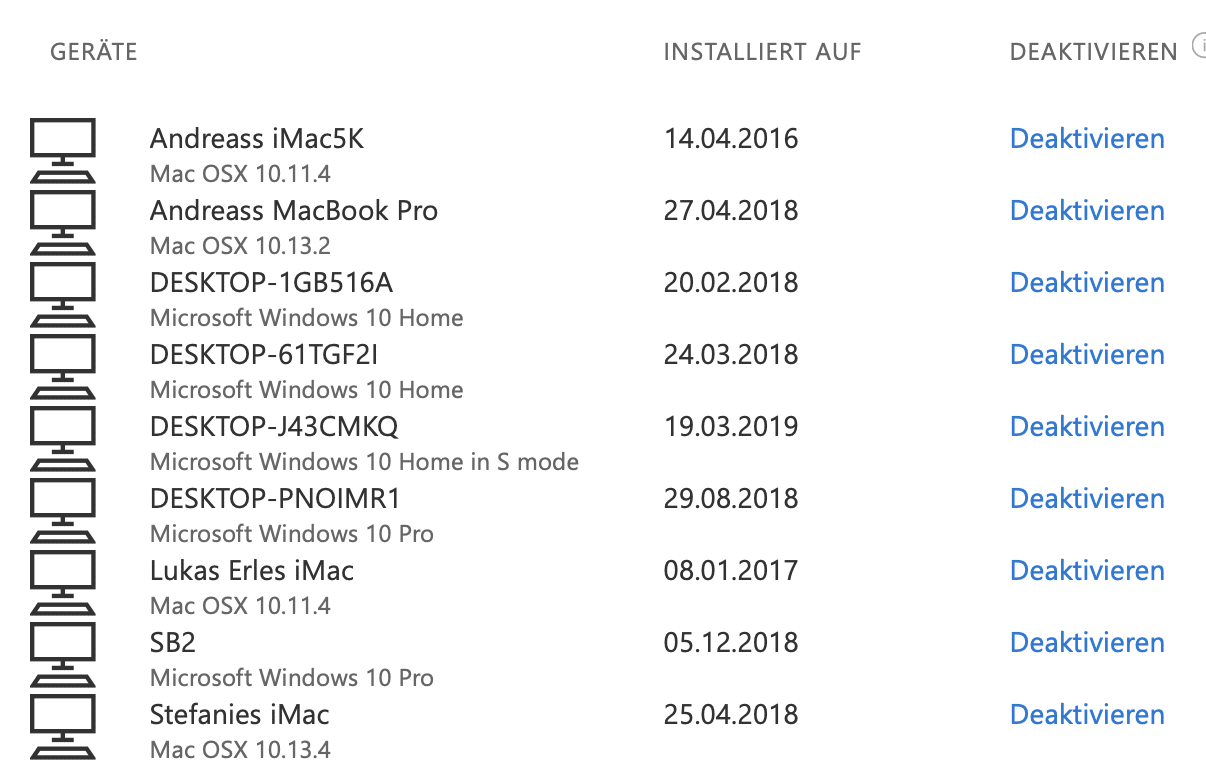
Task: Click the computer icon for DESKTOP-J43CMKQ
Action: [x=63, y=438]
